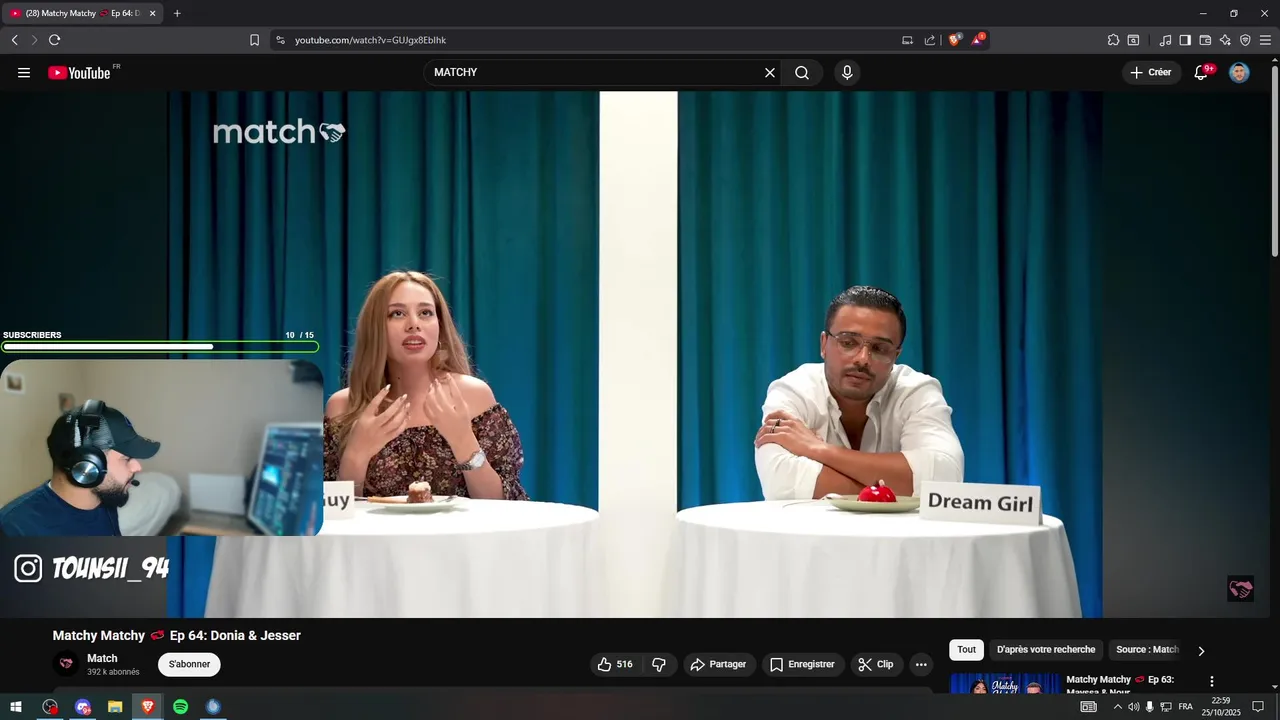The width and height of the screenshot is (1280, 720).
Task: Open browser extensions puzzle icon
Action: [x=1113, y=40]
